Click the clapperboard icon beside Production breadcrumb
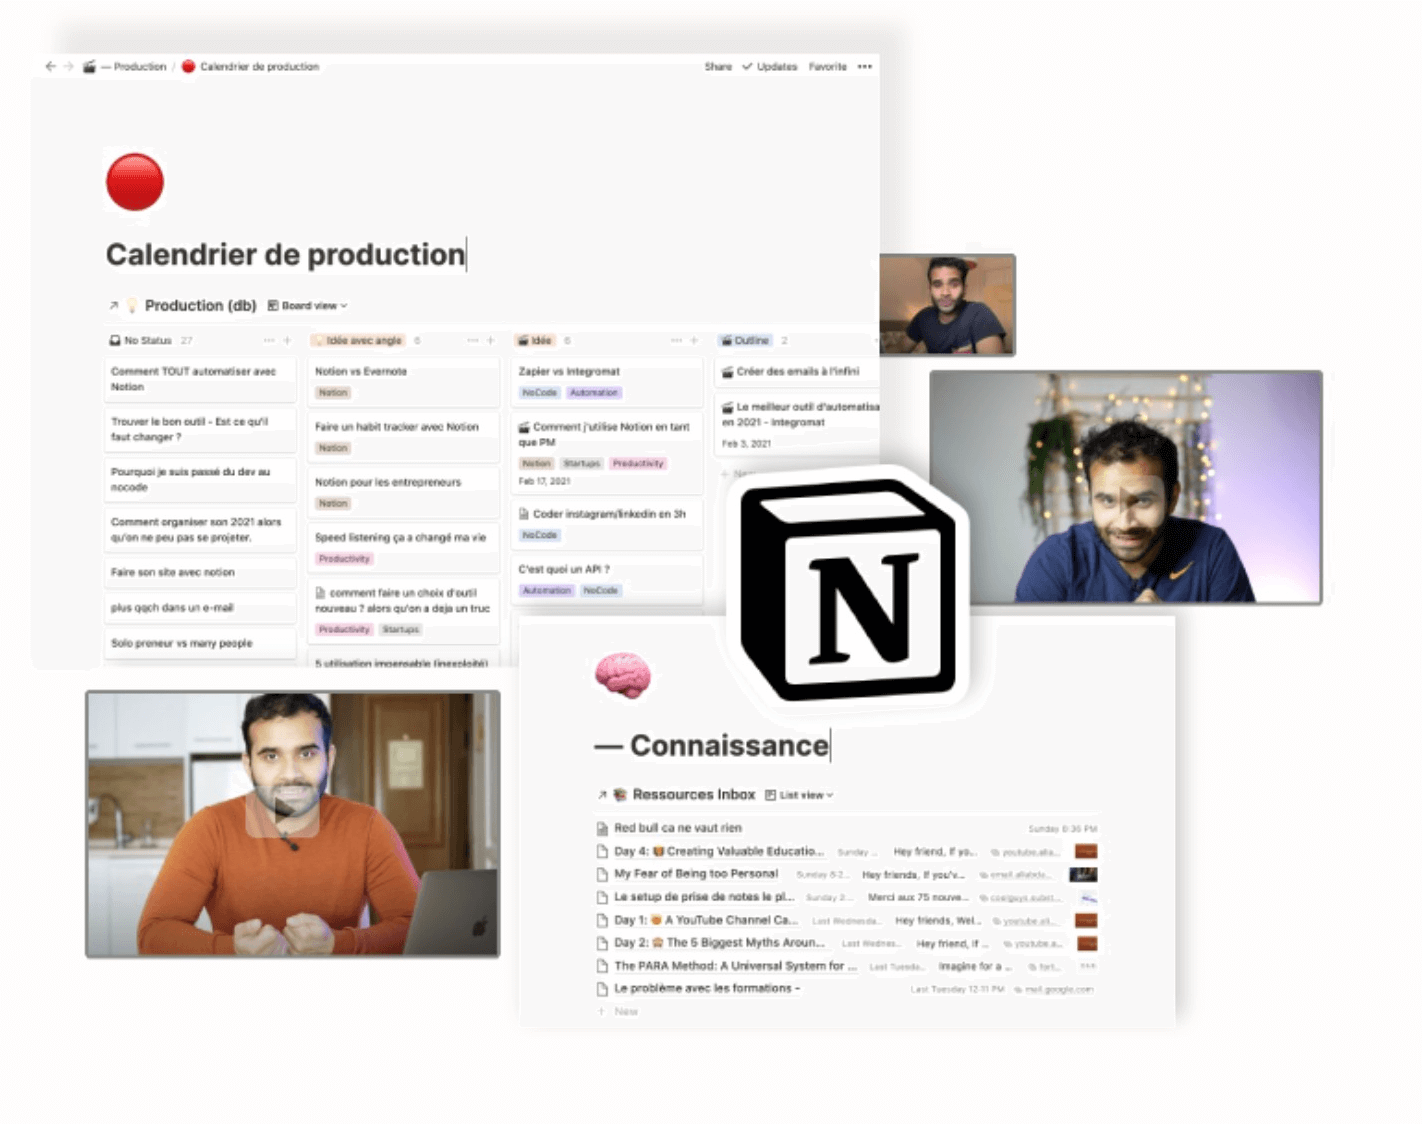 (x=90, y=66)
